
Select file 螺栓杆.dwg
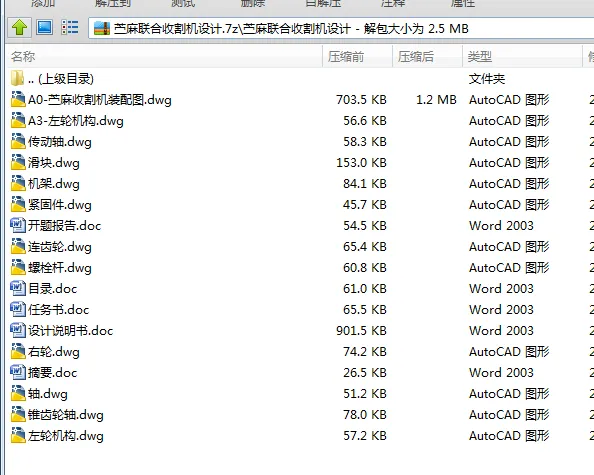[59, 268]
